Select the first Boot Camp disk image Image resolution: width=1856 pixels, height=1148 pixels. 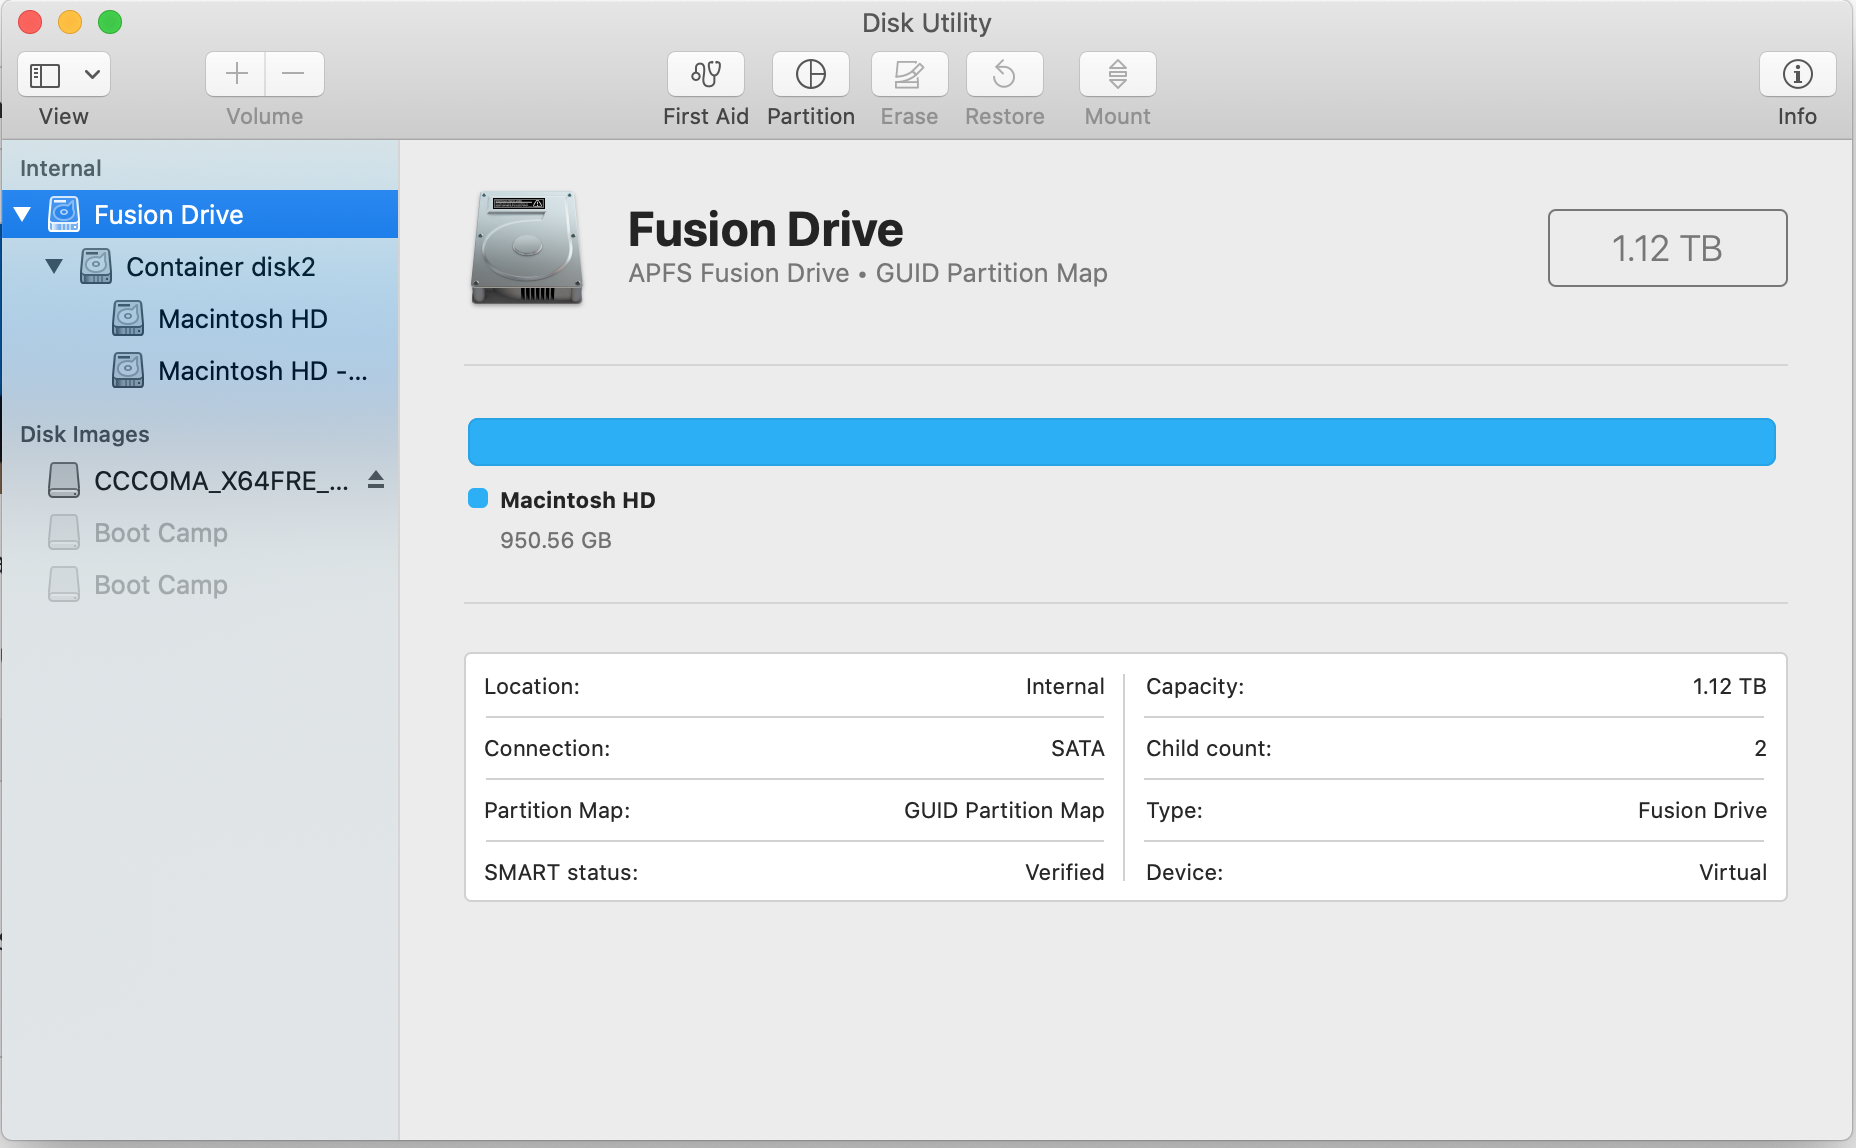(160, 533)
